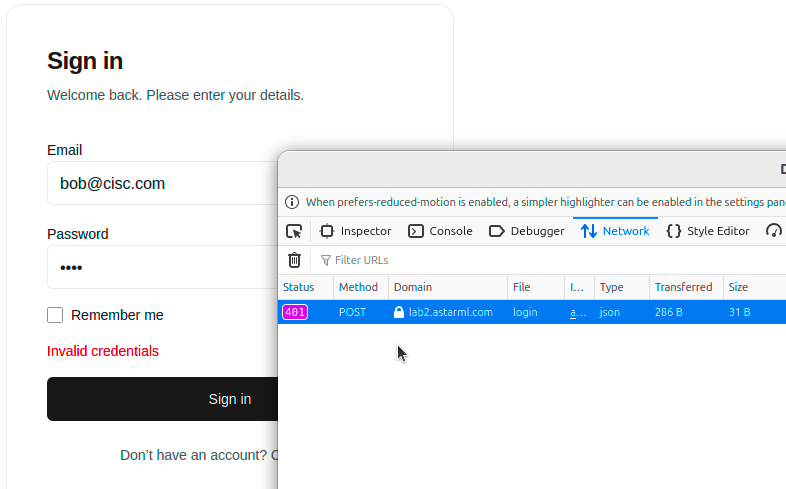Image resolution: width=786 pixels, height=489 pixels.
Task: Sort by the truncated Initiator column header
Action: tap(579, 287)
